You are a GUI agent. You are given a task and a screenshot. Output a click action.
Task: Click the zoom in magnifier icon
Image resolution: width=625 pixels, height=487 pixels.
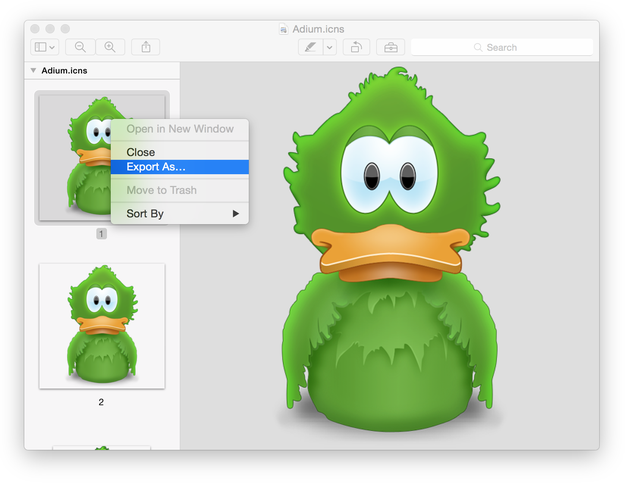[x=110, y=47]
